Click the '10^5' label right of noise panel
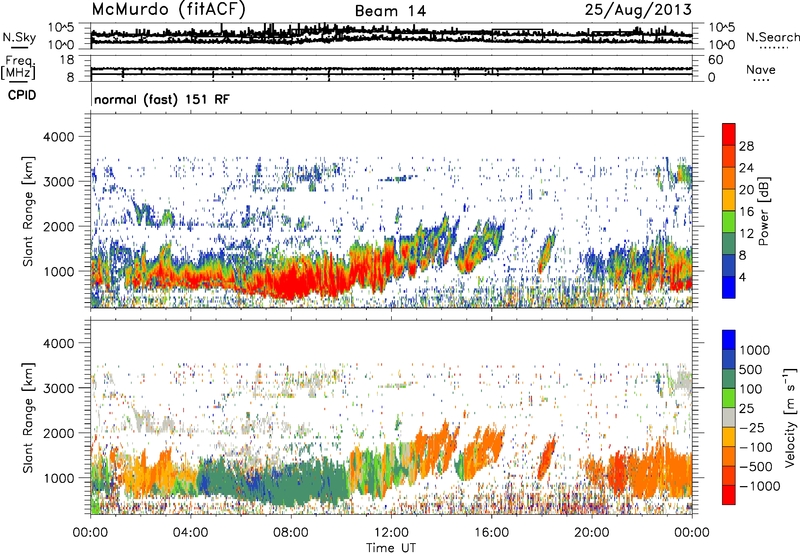The image size is (800, 554). click(x=721, y=28)
